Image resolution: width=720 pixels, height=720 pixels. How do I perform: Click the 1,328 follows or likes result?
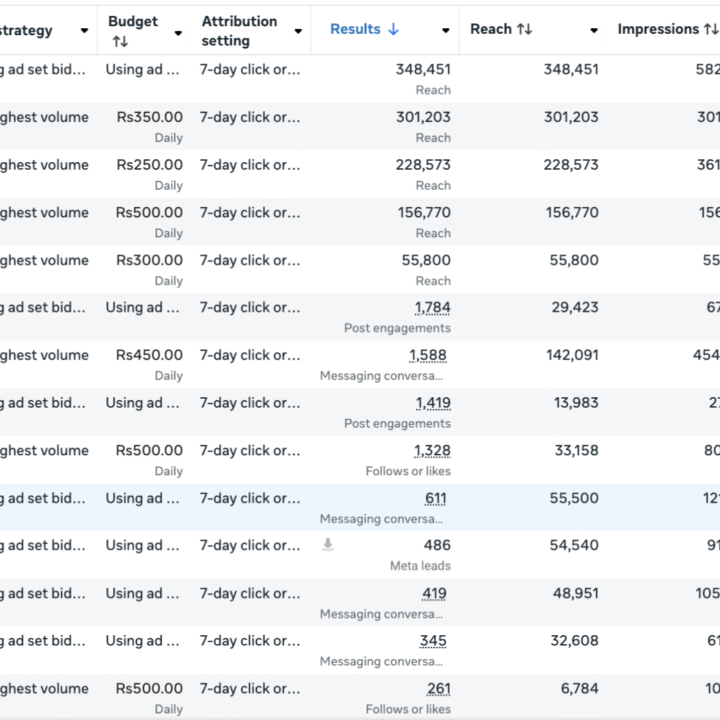coord(432,451)
